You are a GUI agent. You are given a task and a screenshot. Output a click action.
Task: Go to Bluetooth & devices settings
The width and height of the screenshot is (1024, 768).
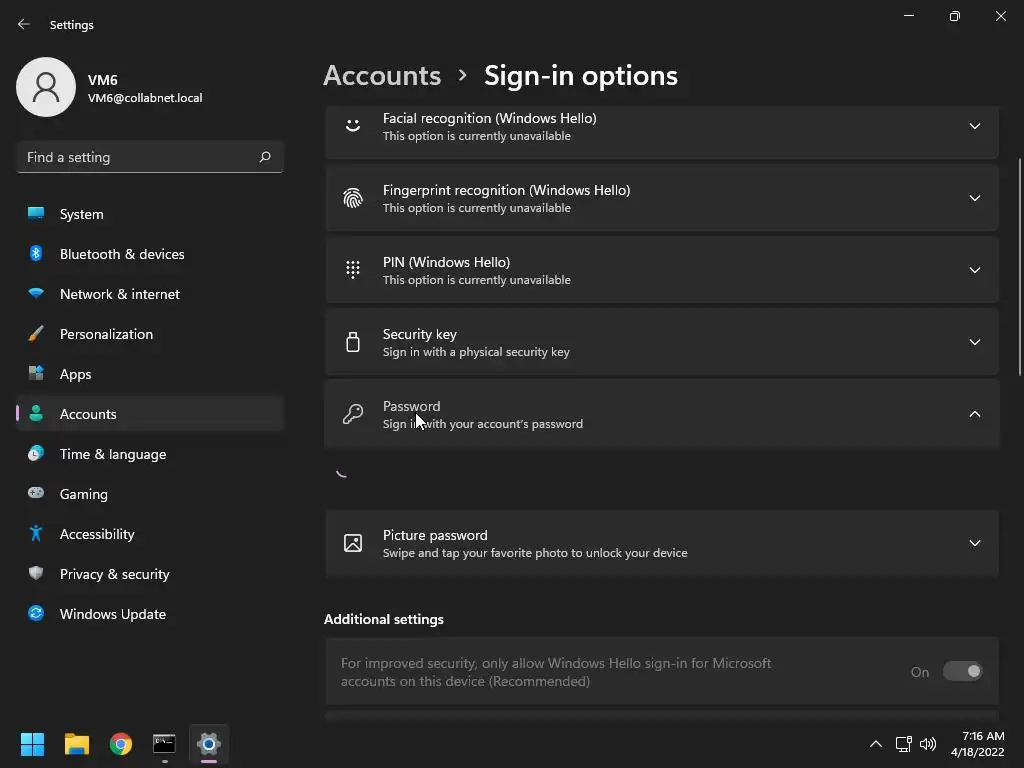coord(121,254)
